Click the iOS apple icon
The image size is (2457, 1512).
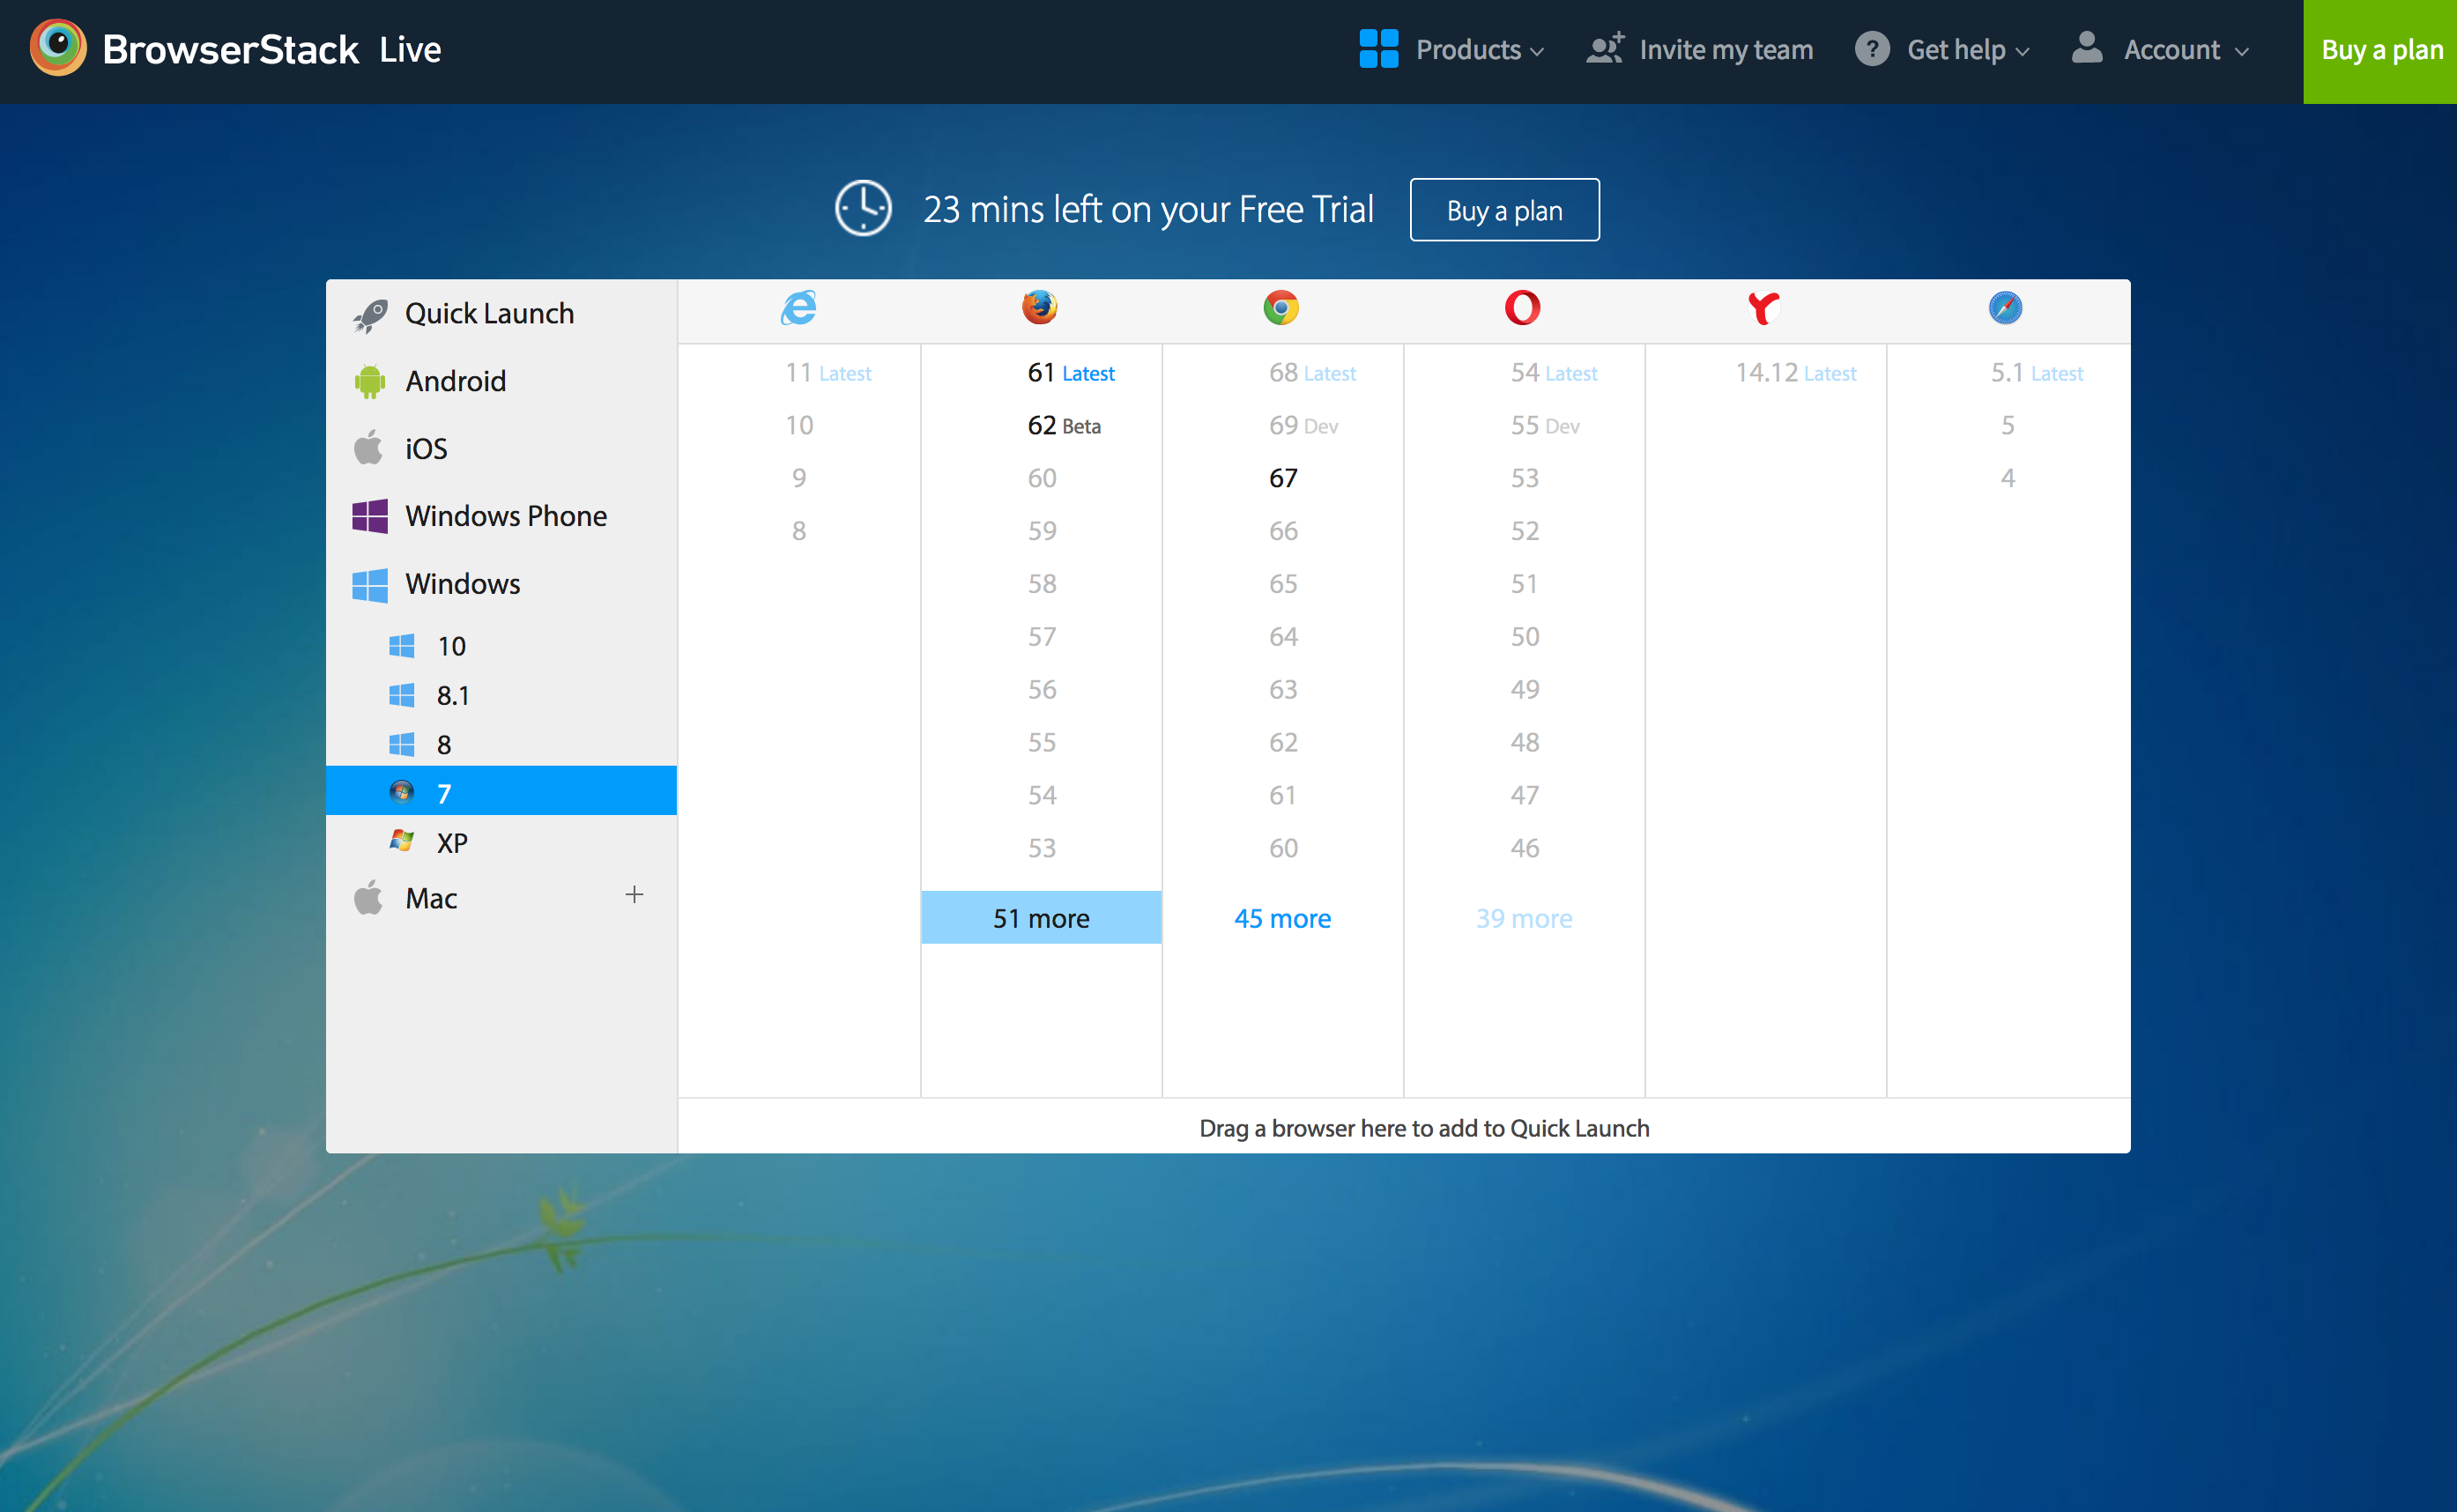368,448
